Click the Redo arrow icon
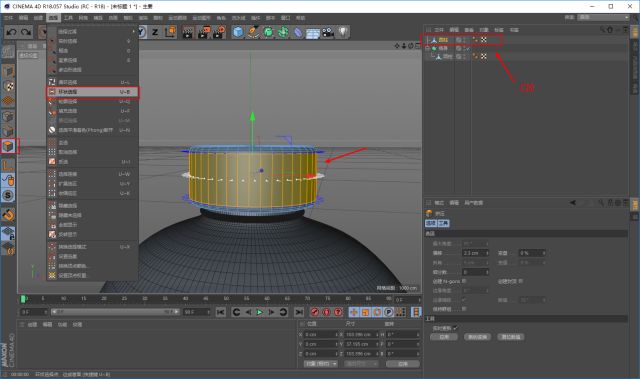The image size is (640, 379). tap(26, 32)
